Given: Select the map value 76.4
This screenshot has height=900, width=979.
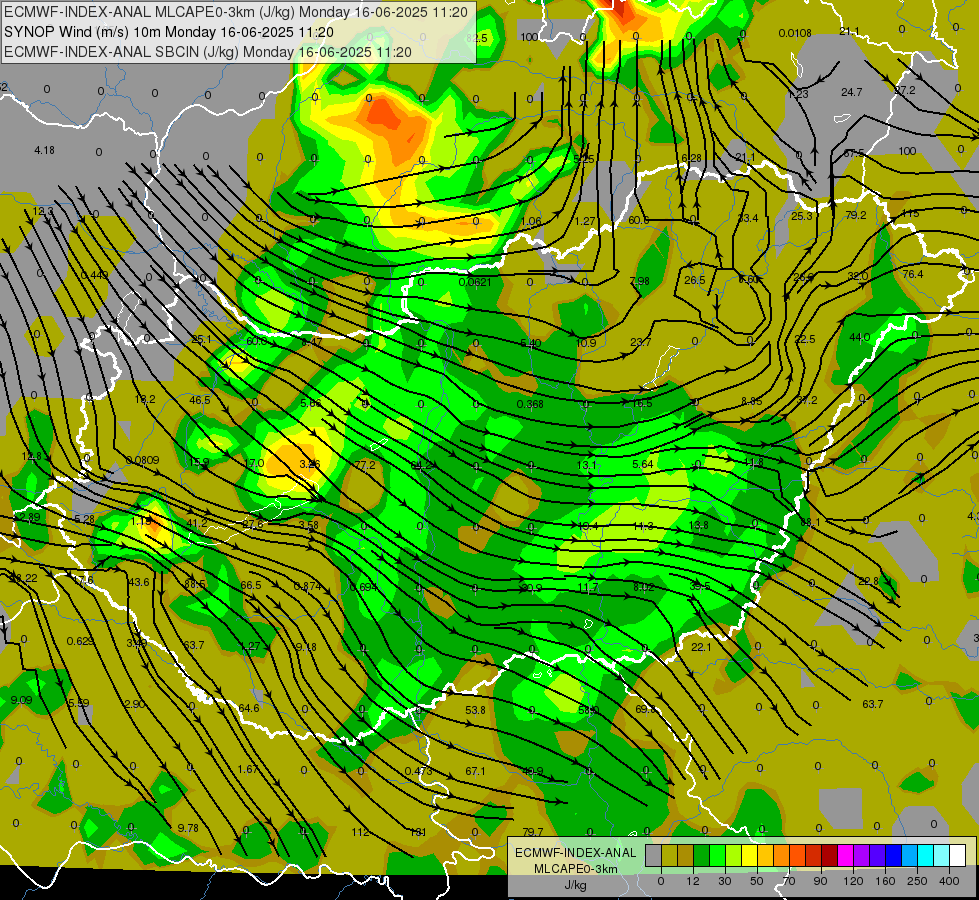Looking at the screenshot, I should [912, 275].
